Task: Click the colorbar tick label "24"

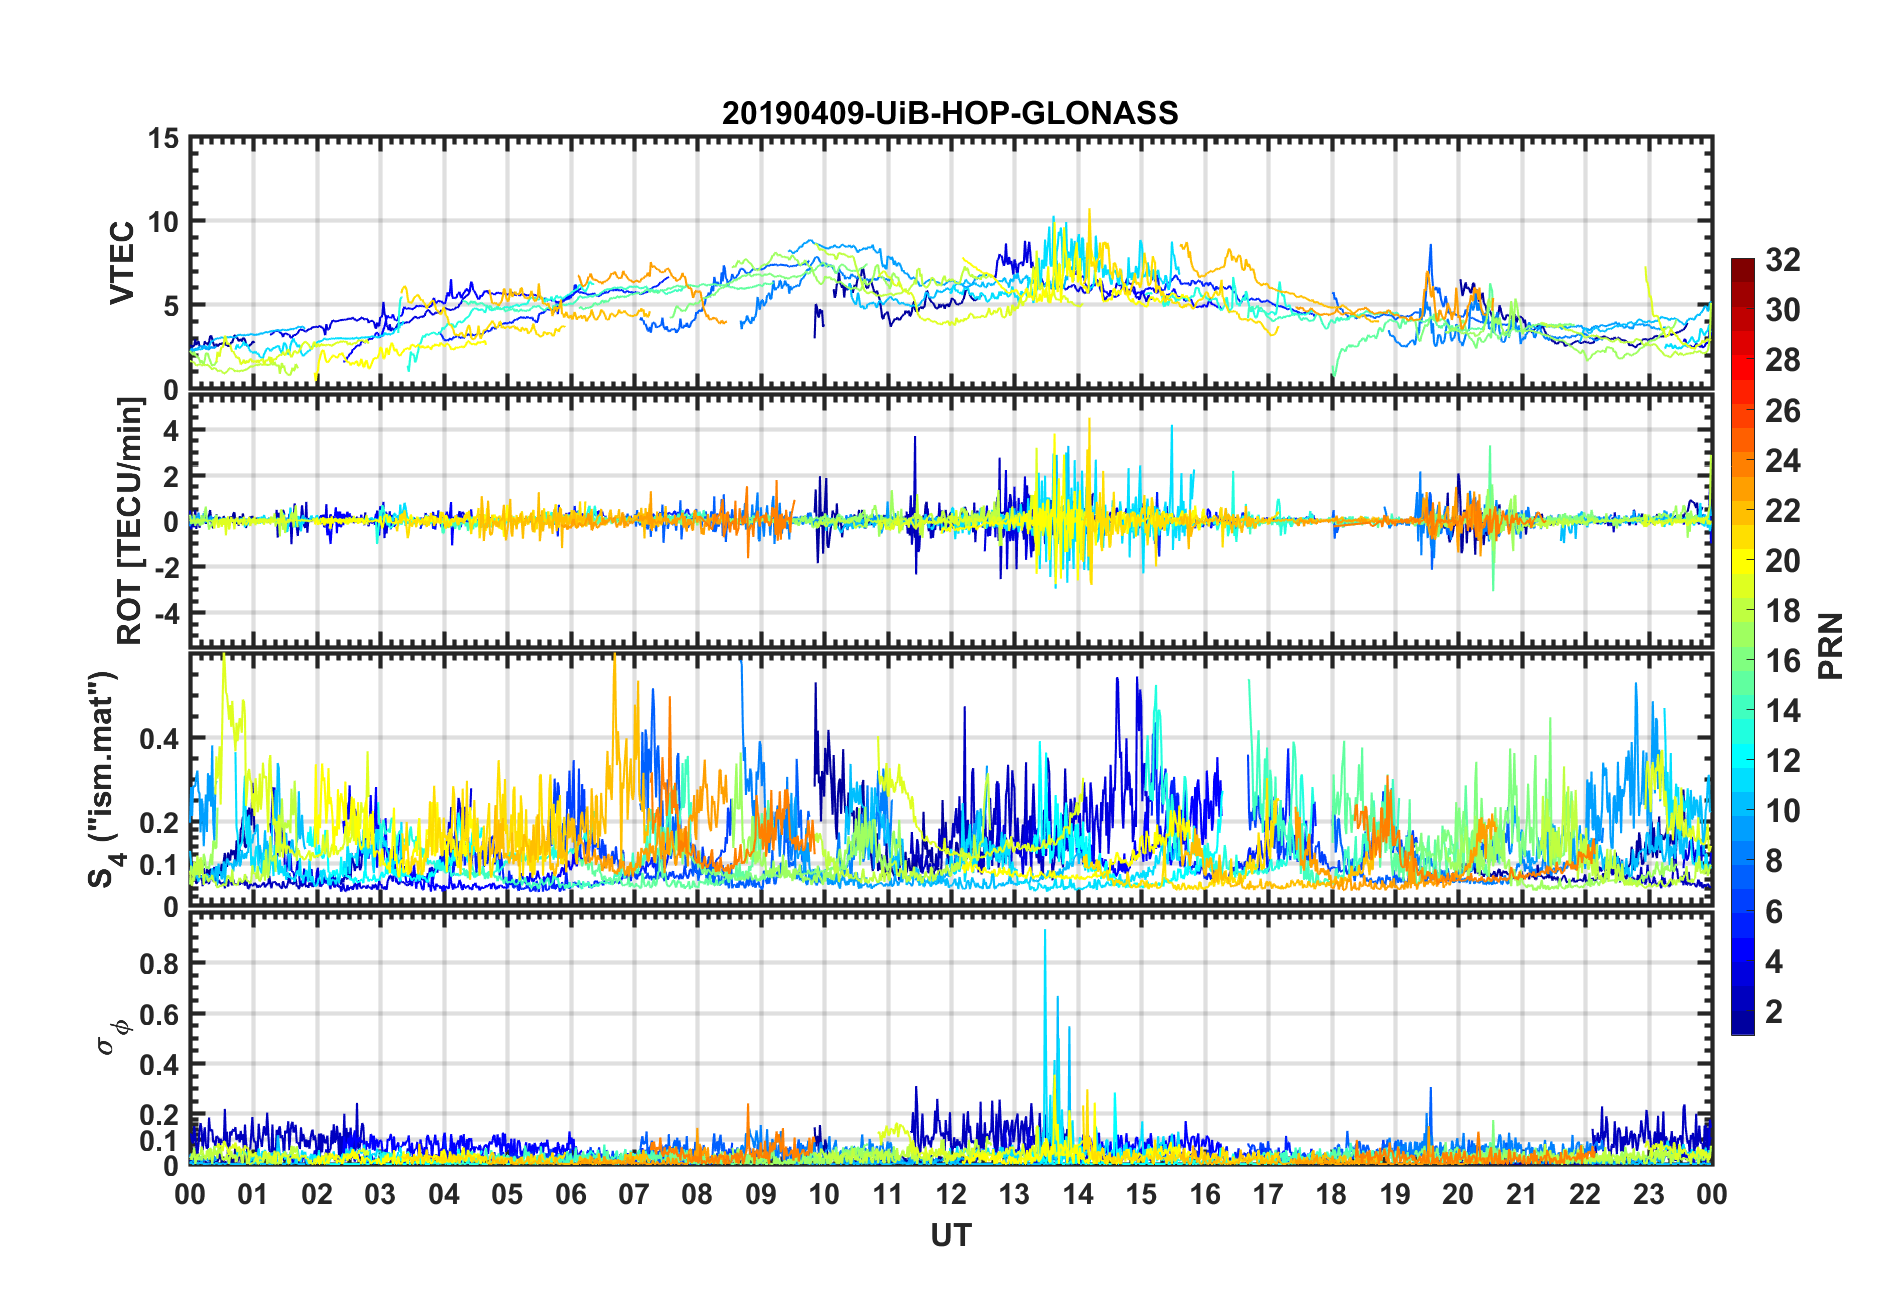Action: (1783, 460)
